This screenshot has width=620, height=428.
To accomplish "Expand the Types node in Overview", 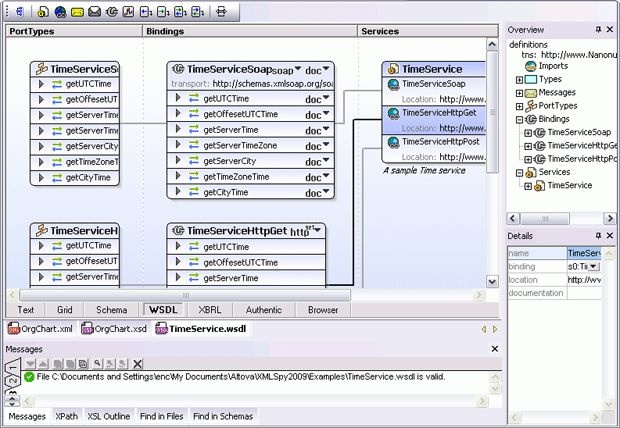I will (520, 79).
